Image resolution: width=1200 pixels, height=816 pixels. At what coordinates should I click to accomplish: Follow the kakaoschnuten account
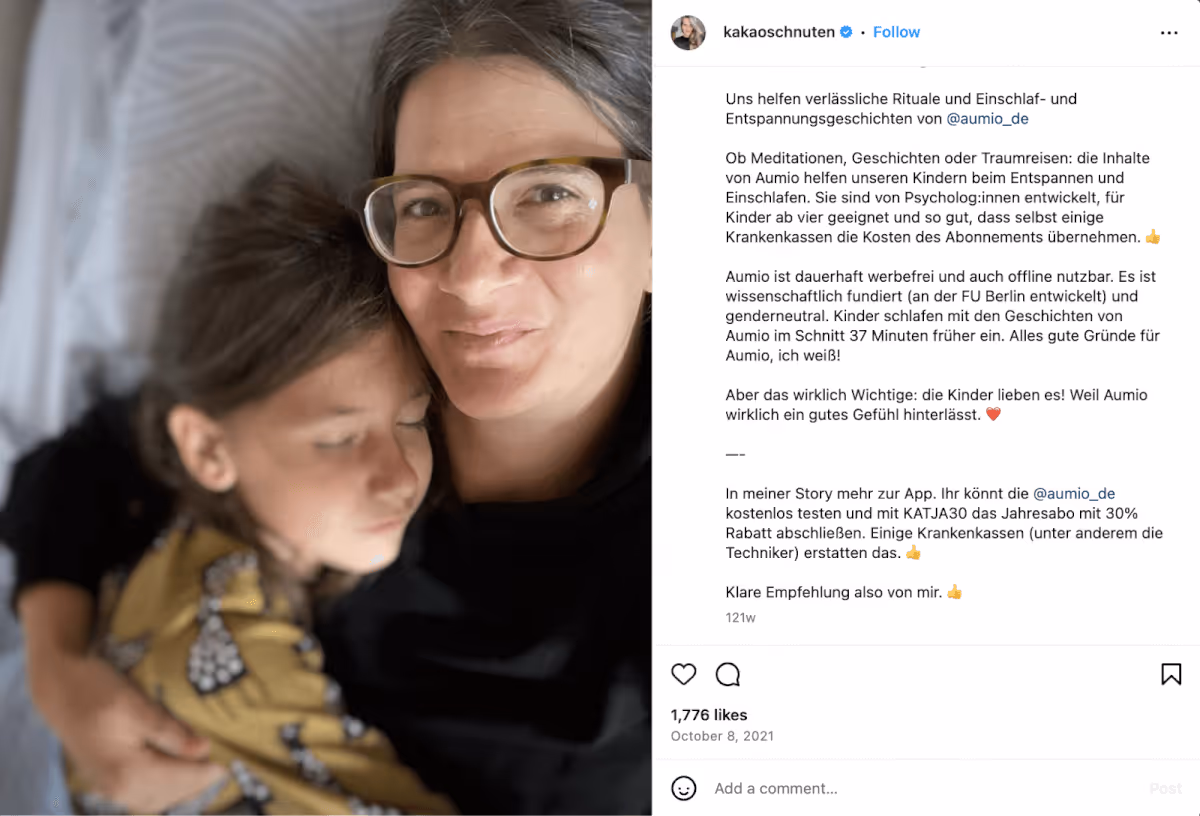click(x=896, y=32)
